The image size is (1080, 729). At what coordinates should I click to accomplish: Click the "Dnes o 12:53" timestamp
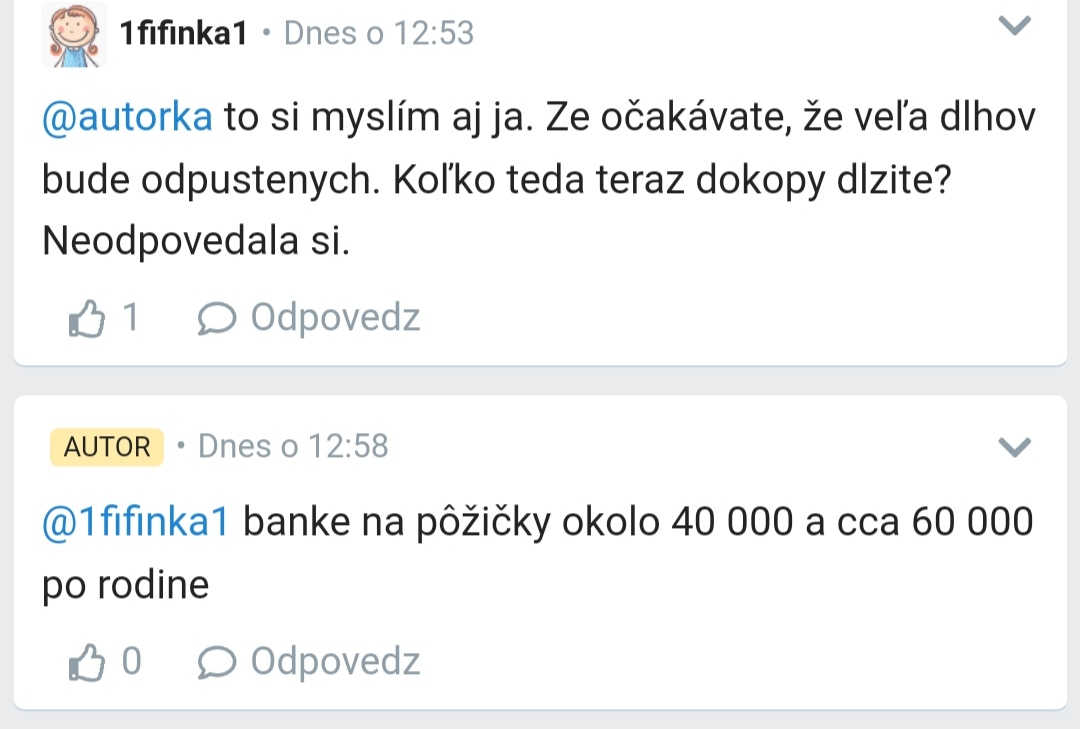[378, 34]
